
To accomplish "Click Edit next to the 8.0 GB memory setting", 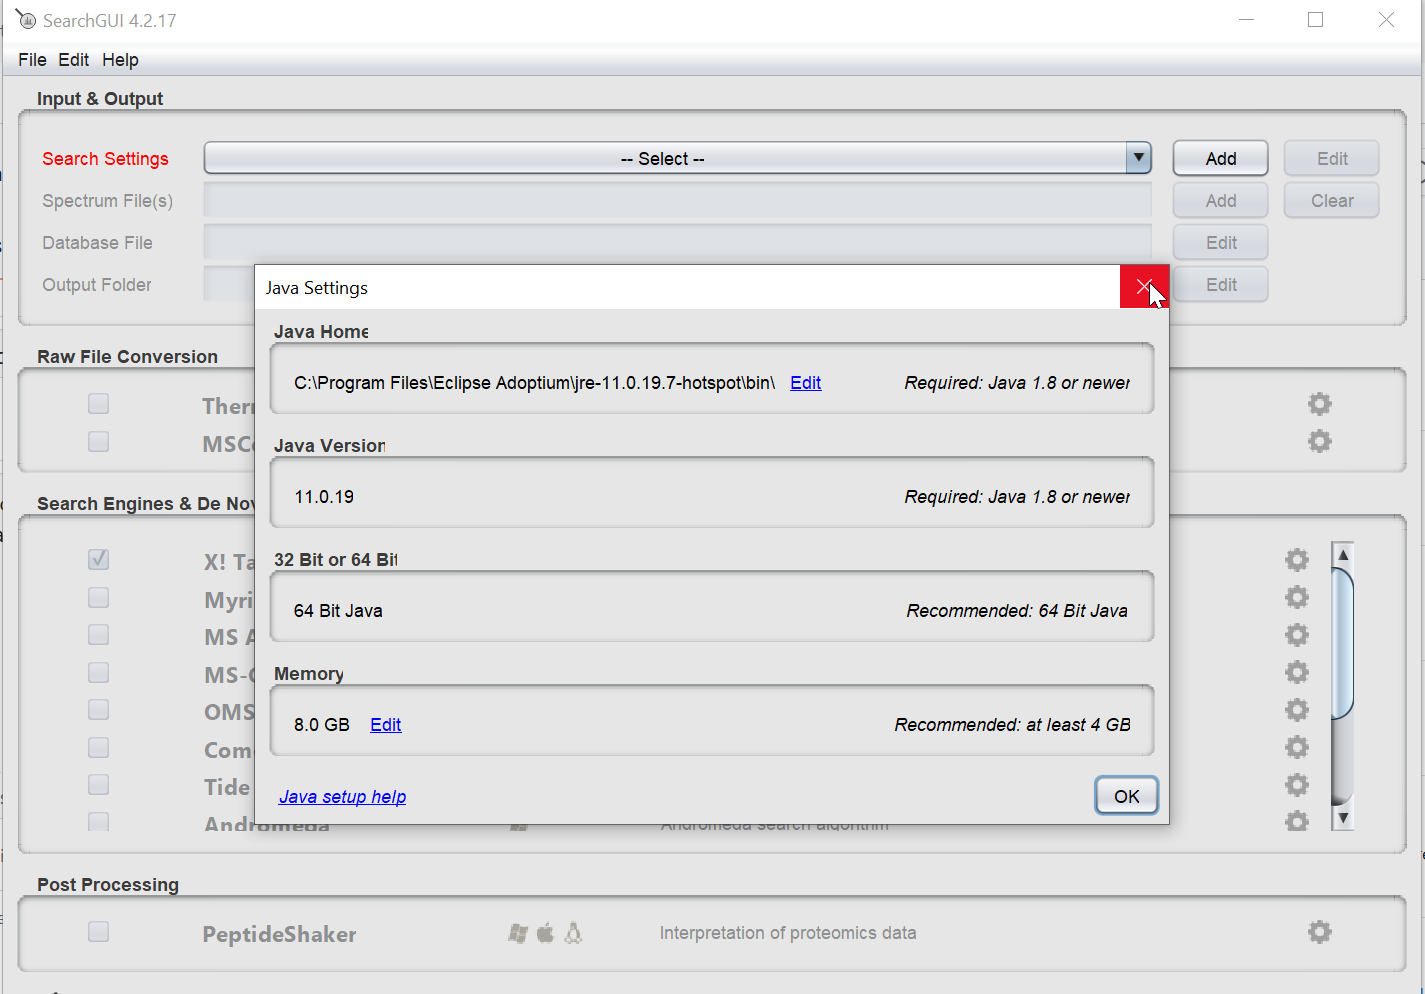I will pos(386,724).
